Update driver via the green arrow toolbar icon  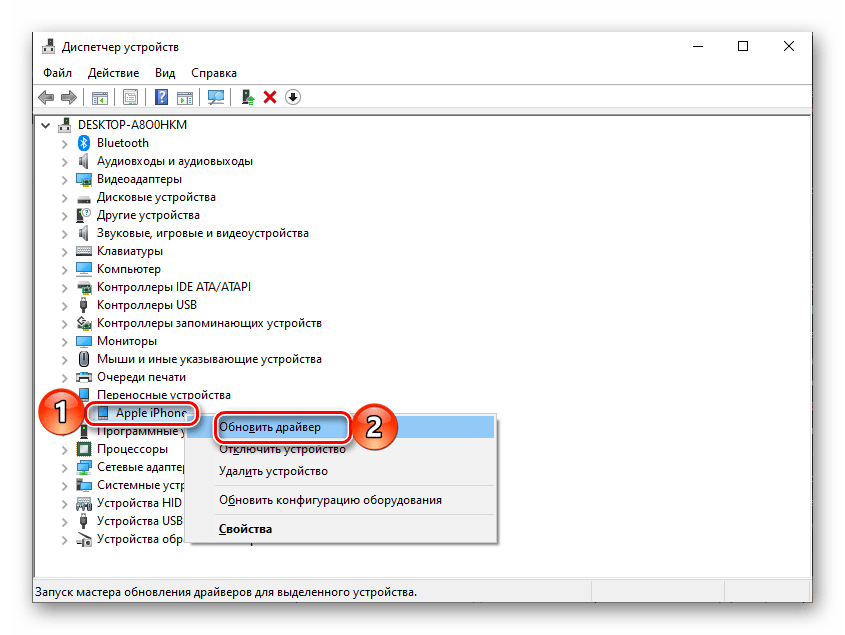pos(247,98)
